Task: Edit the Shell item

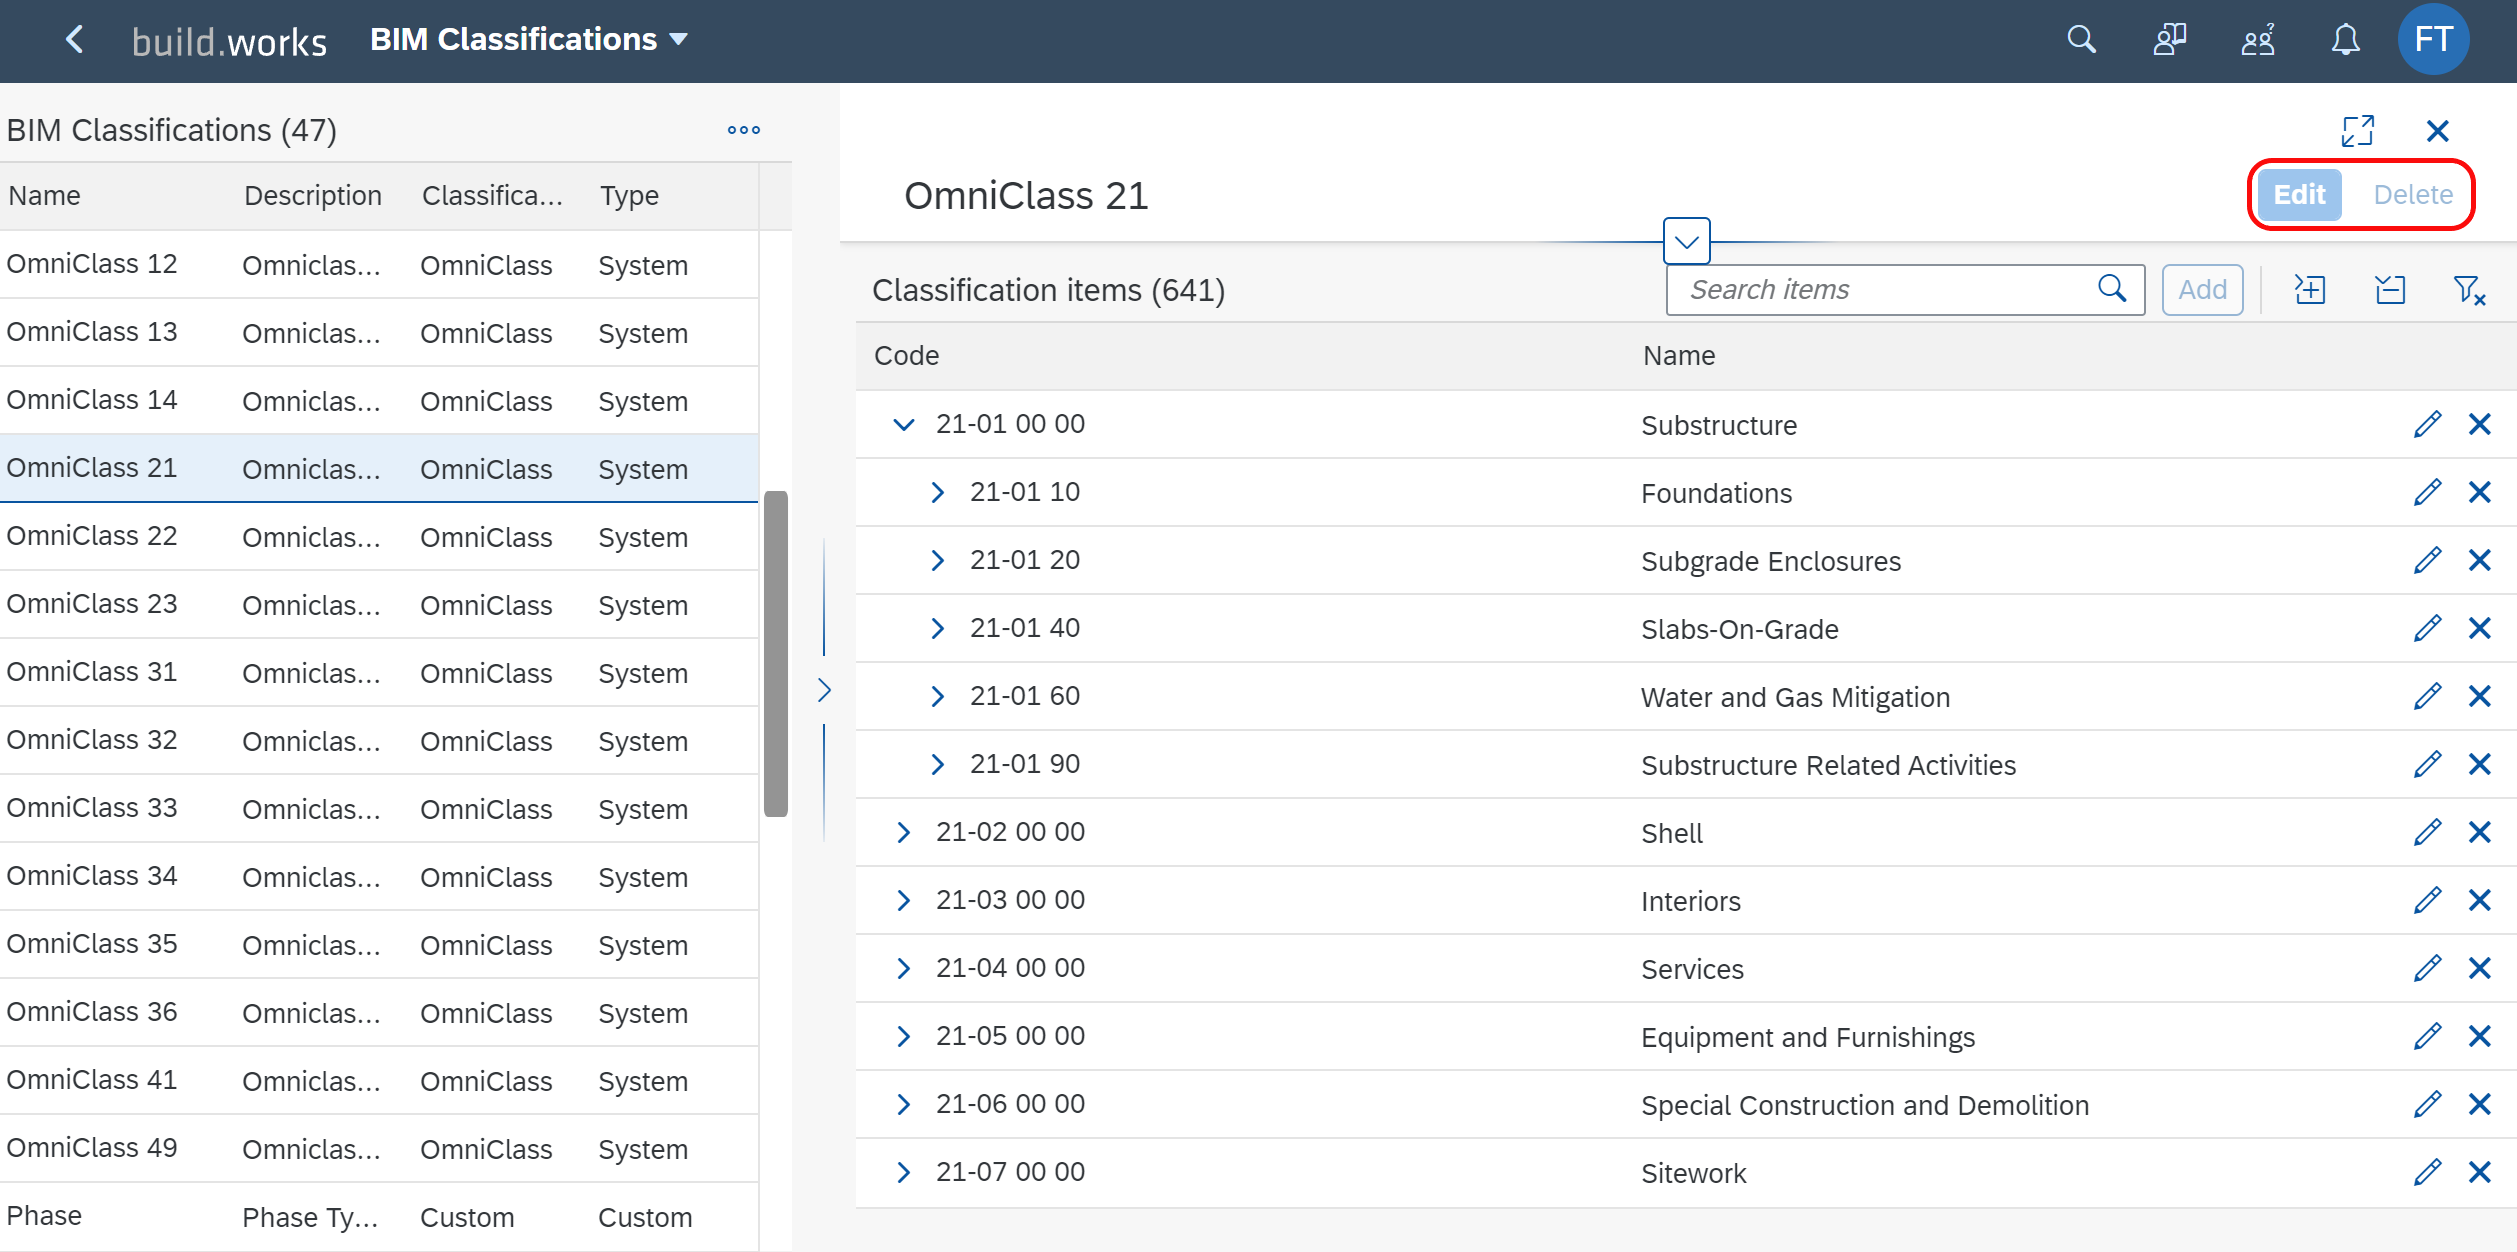Action: 2427,832
